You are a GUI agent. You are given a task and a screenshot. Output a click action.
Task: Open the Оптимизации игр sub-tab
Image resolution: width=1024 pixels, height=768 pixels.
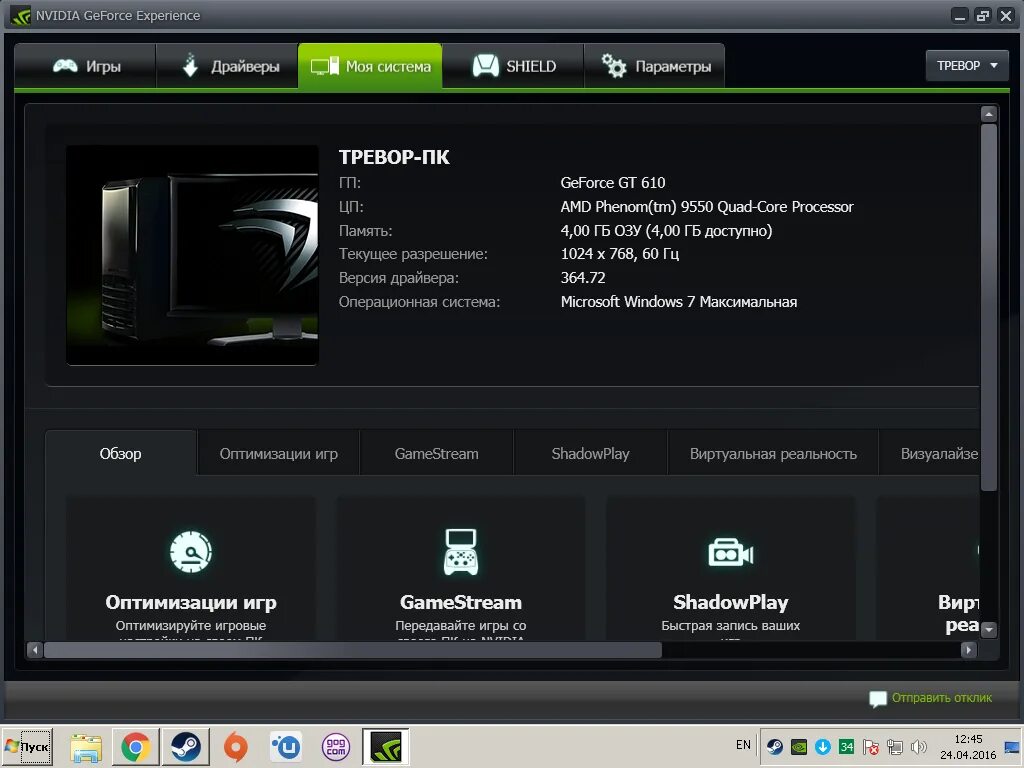point(278,453)
